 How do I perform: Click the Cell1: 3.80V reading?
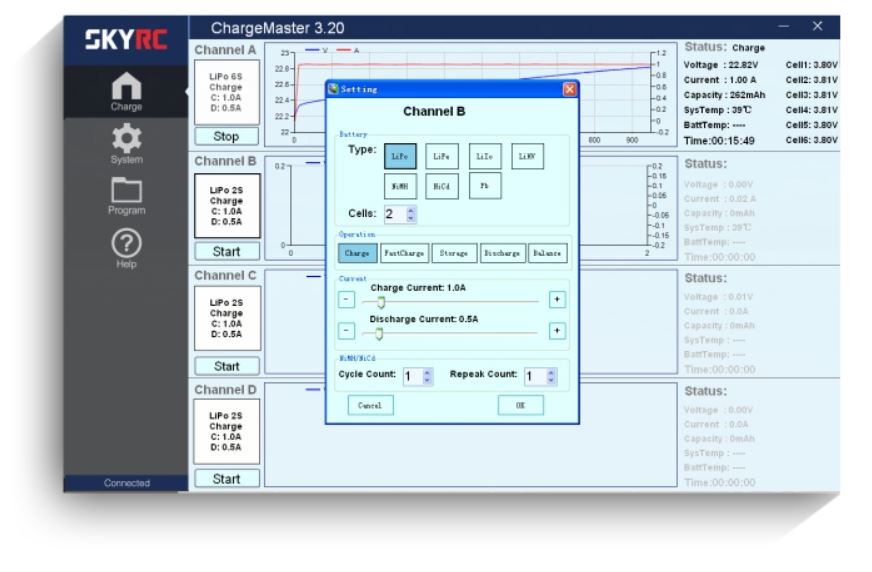click(811, 64)
